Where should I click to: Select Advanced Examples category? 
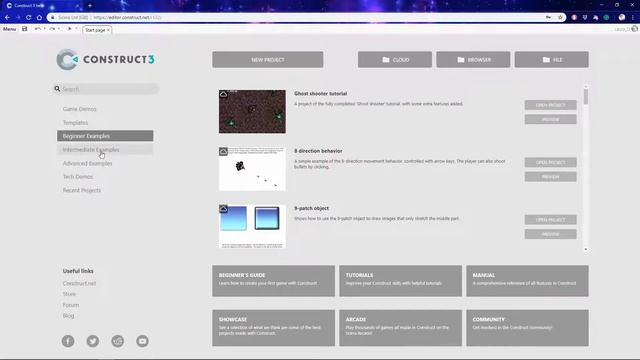pos(105,163)
